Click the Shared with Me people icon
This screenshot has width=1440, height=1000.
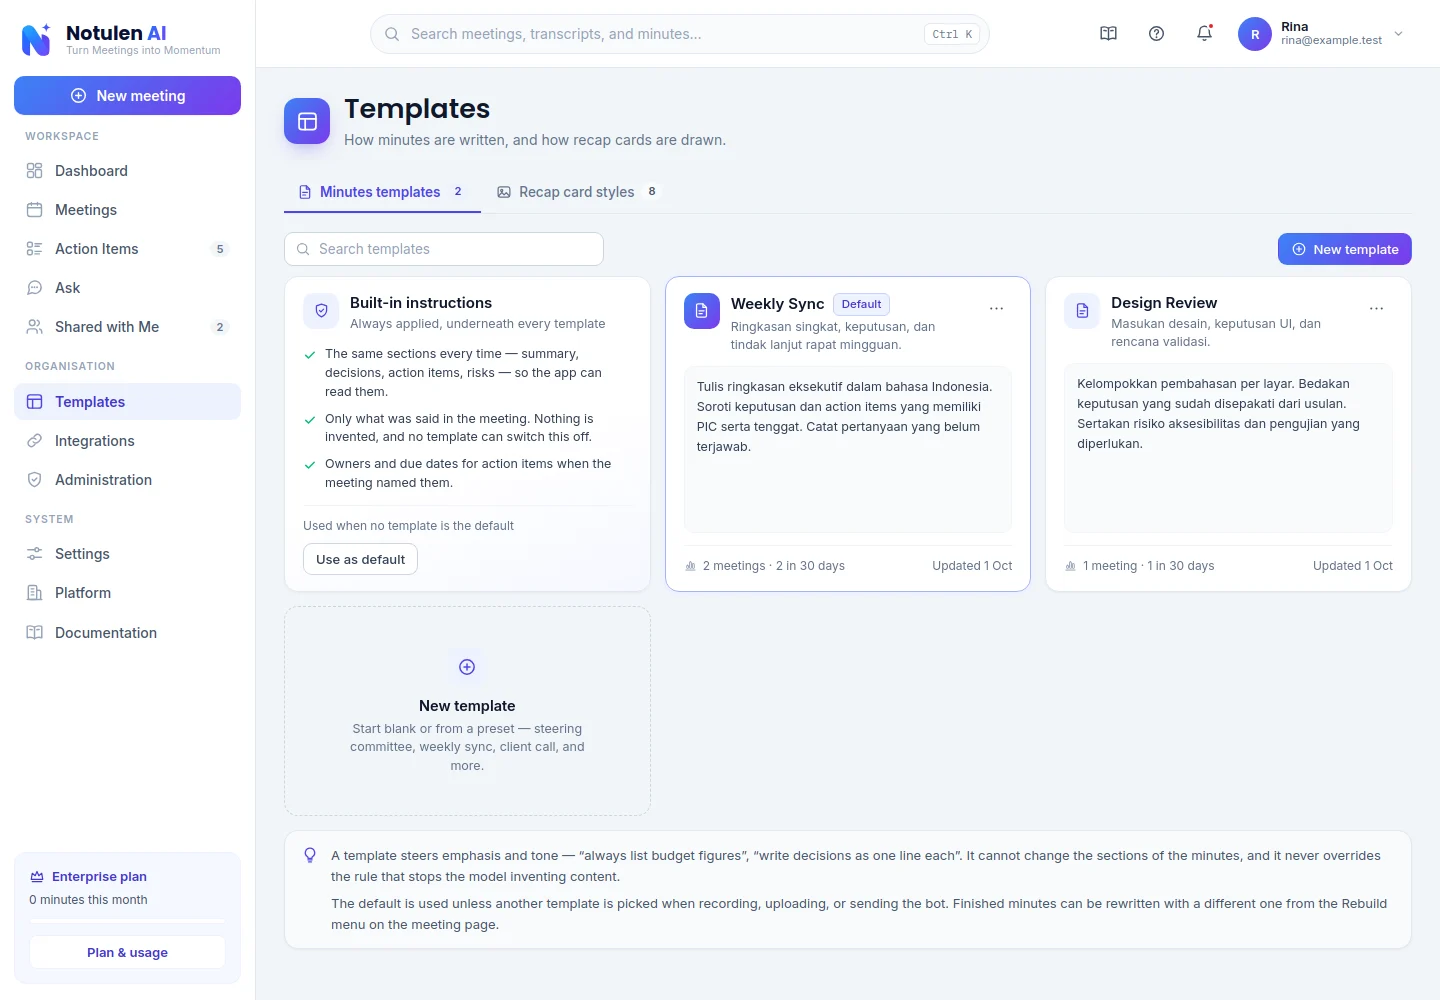pos(34,327)
